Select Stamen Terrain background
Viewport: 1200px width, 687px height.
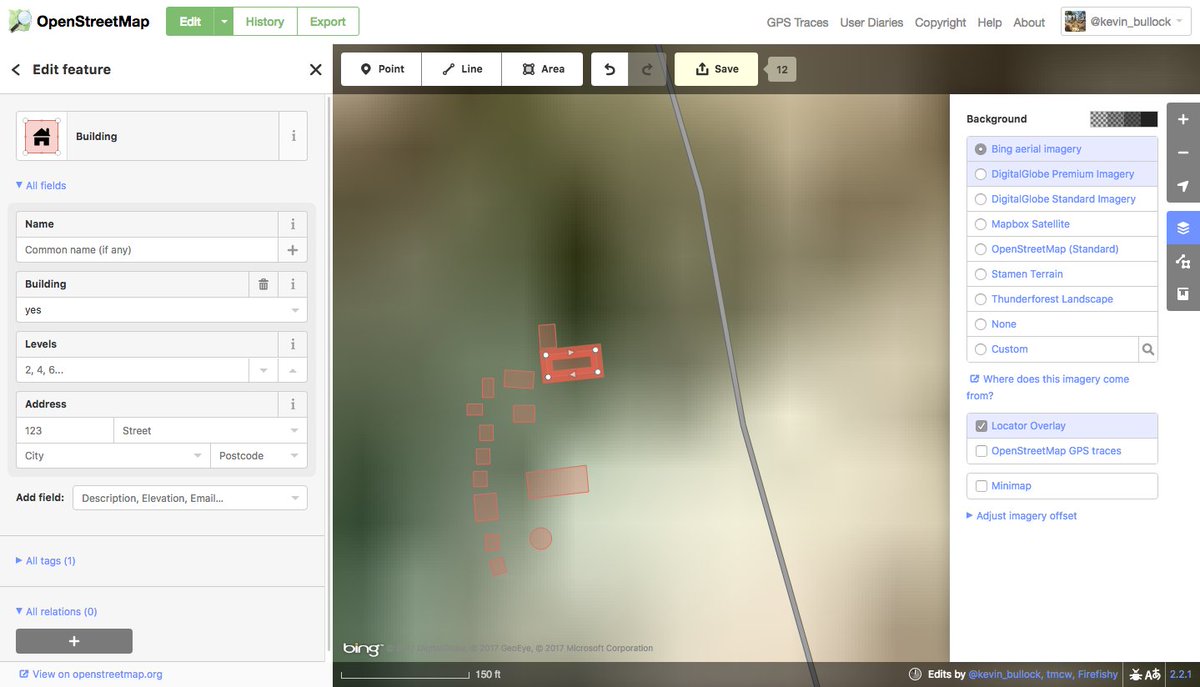(x=1062, y=274)
